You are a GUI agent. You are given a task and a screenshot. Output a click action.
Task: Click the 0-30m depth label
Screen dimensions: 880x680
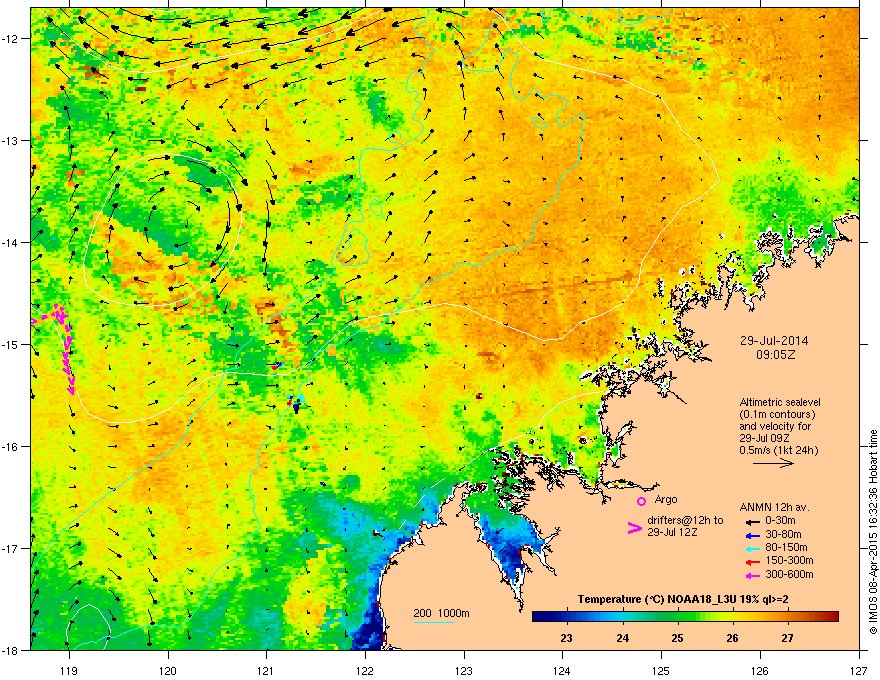[x=780, y=521]
